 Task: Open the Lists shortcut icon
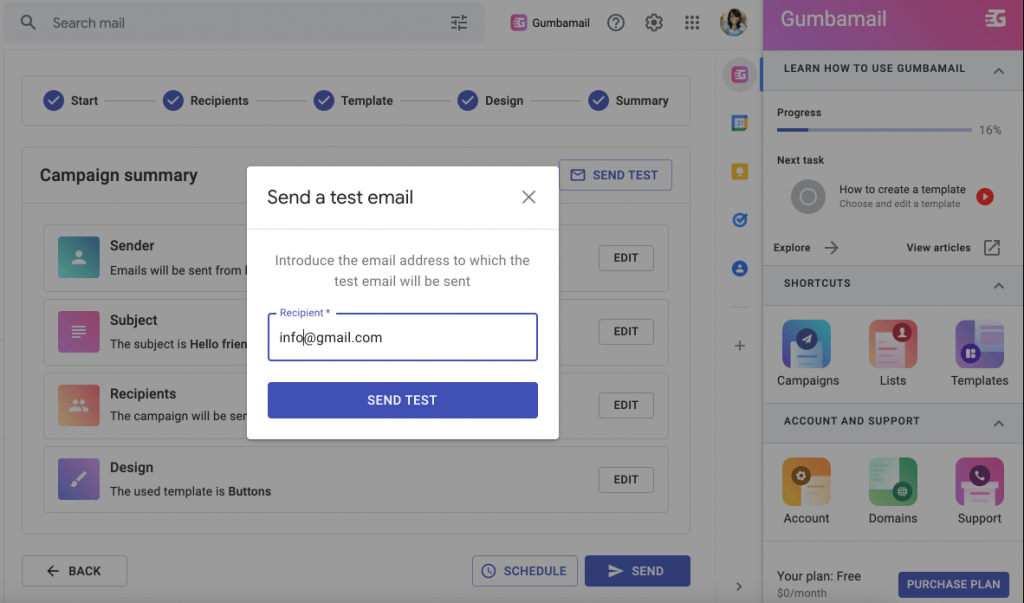(x=893, y=345)
